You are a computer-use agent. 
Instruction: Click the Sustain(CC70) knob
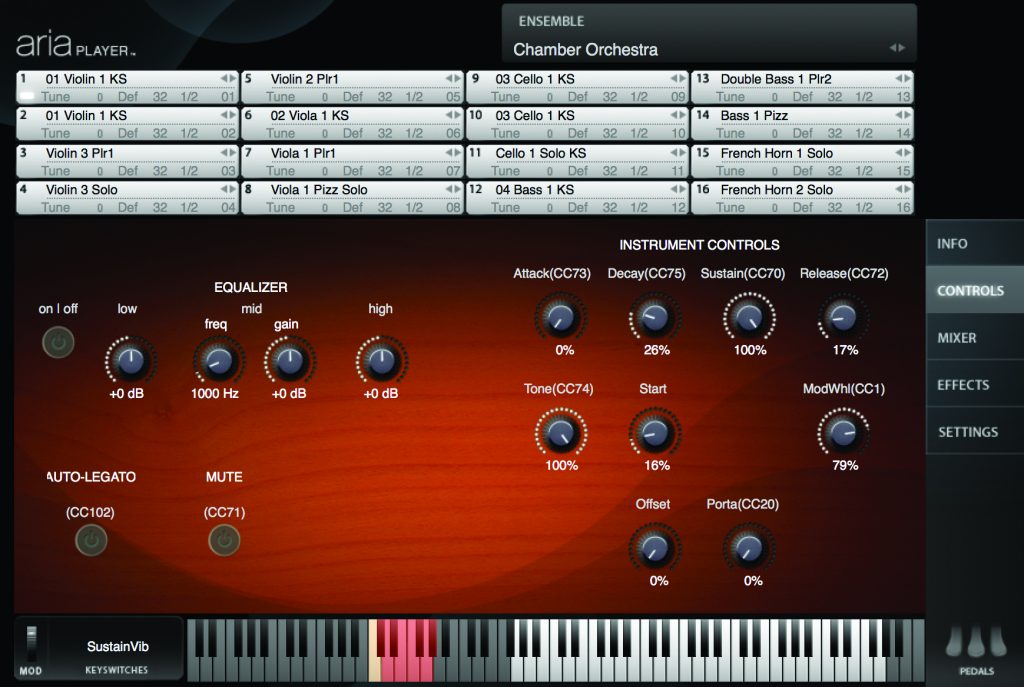tap(748, 317)
